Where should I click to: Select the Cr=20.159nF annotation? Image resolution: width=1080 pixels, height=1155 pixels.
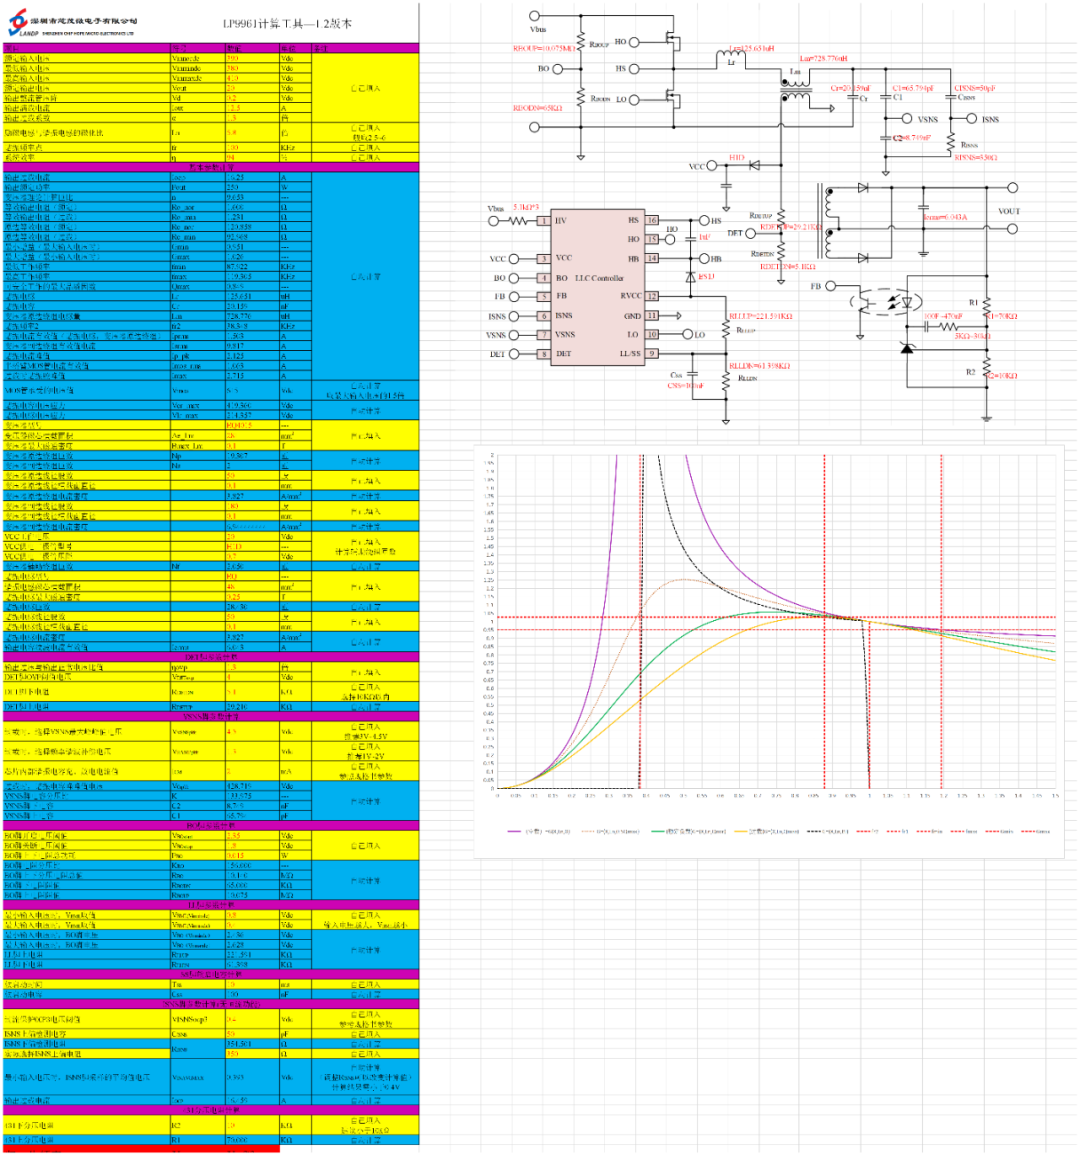pos(850,88)
